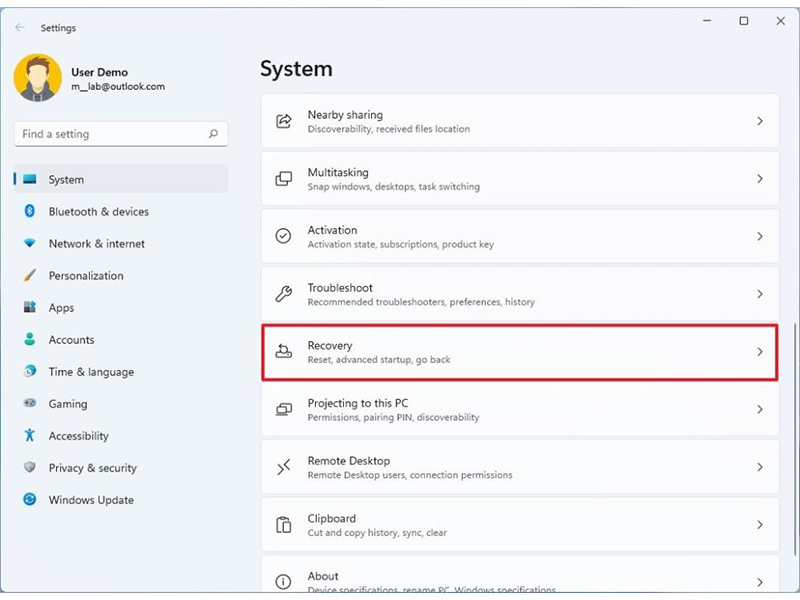This screenshot has width=800, height=600.
Task: Click the Nearby sharing icon
Action: coord(284,121)
